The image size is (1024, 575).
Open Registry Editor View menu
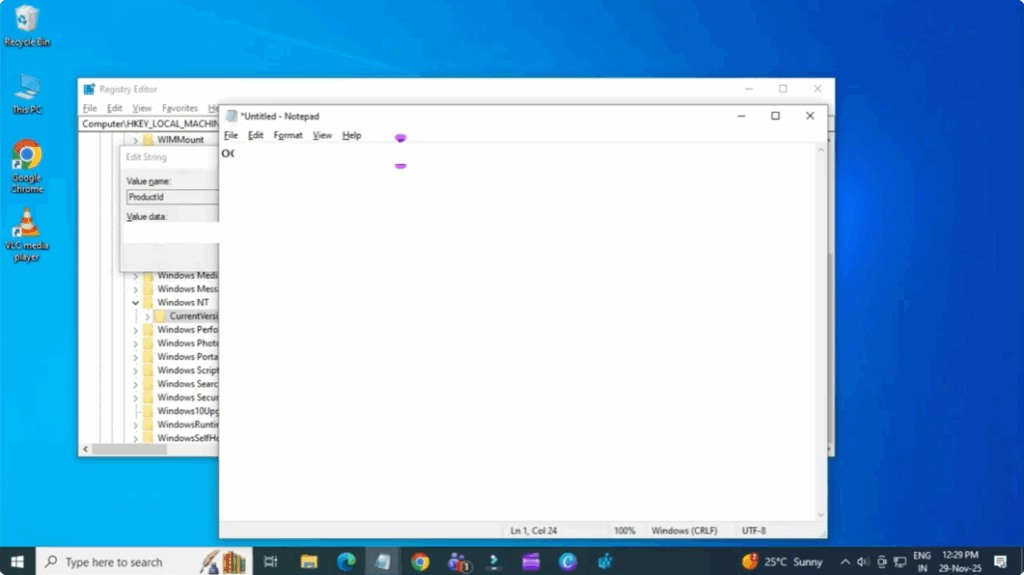(142, 108)
